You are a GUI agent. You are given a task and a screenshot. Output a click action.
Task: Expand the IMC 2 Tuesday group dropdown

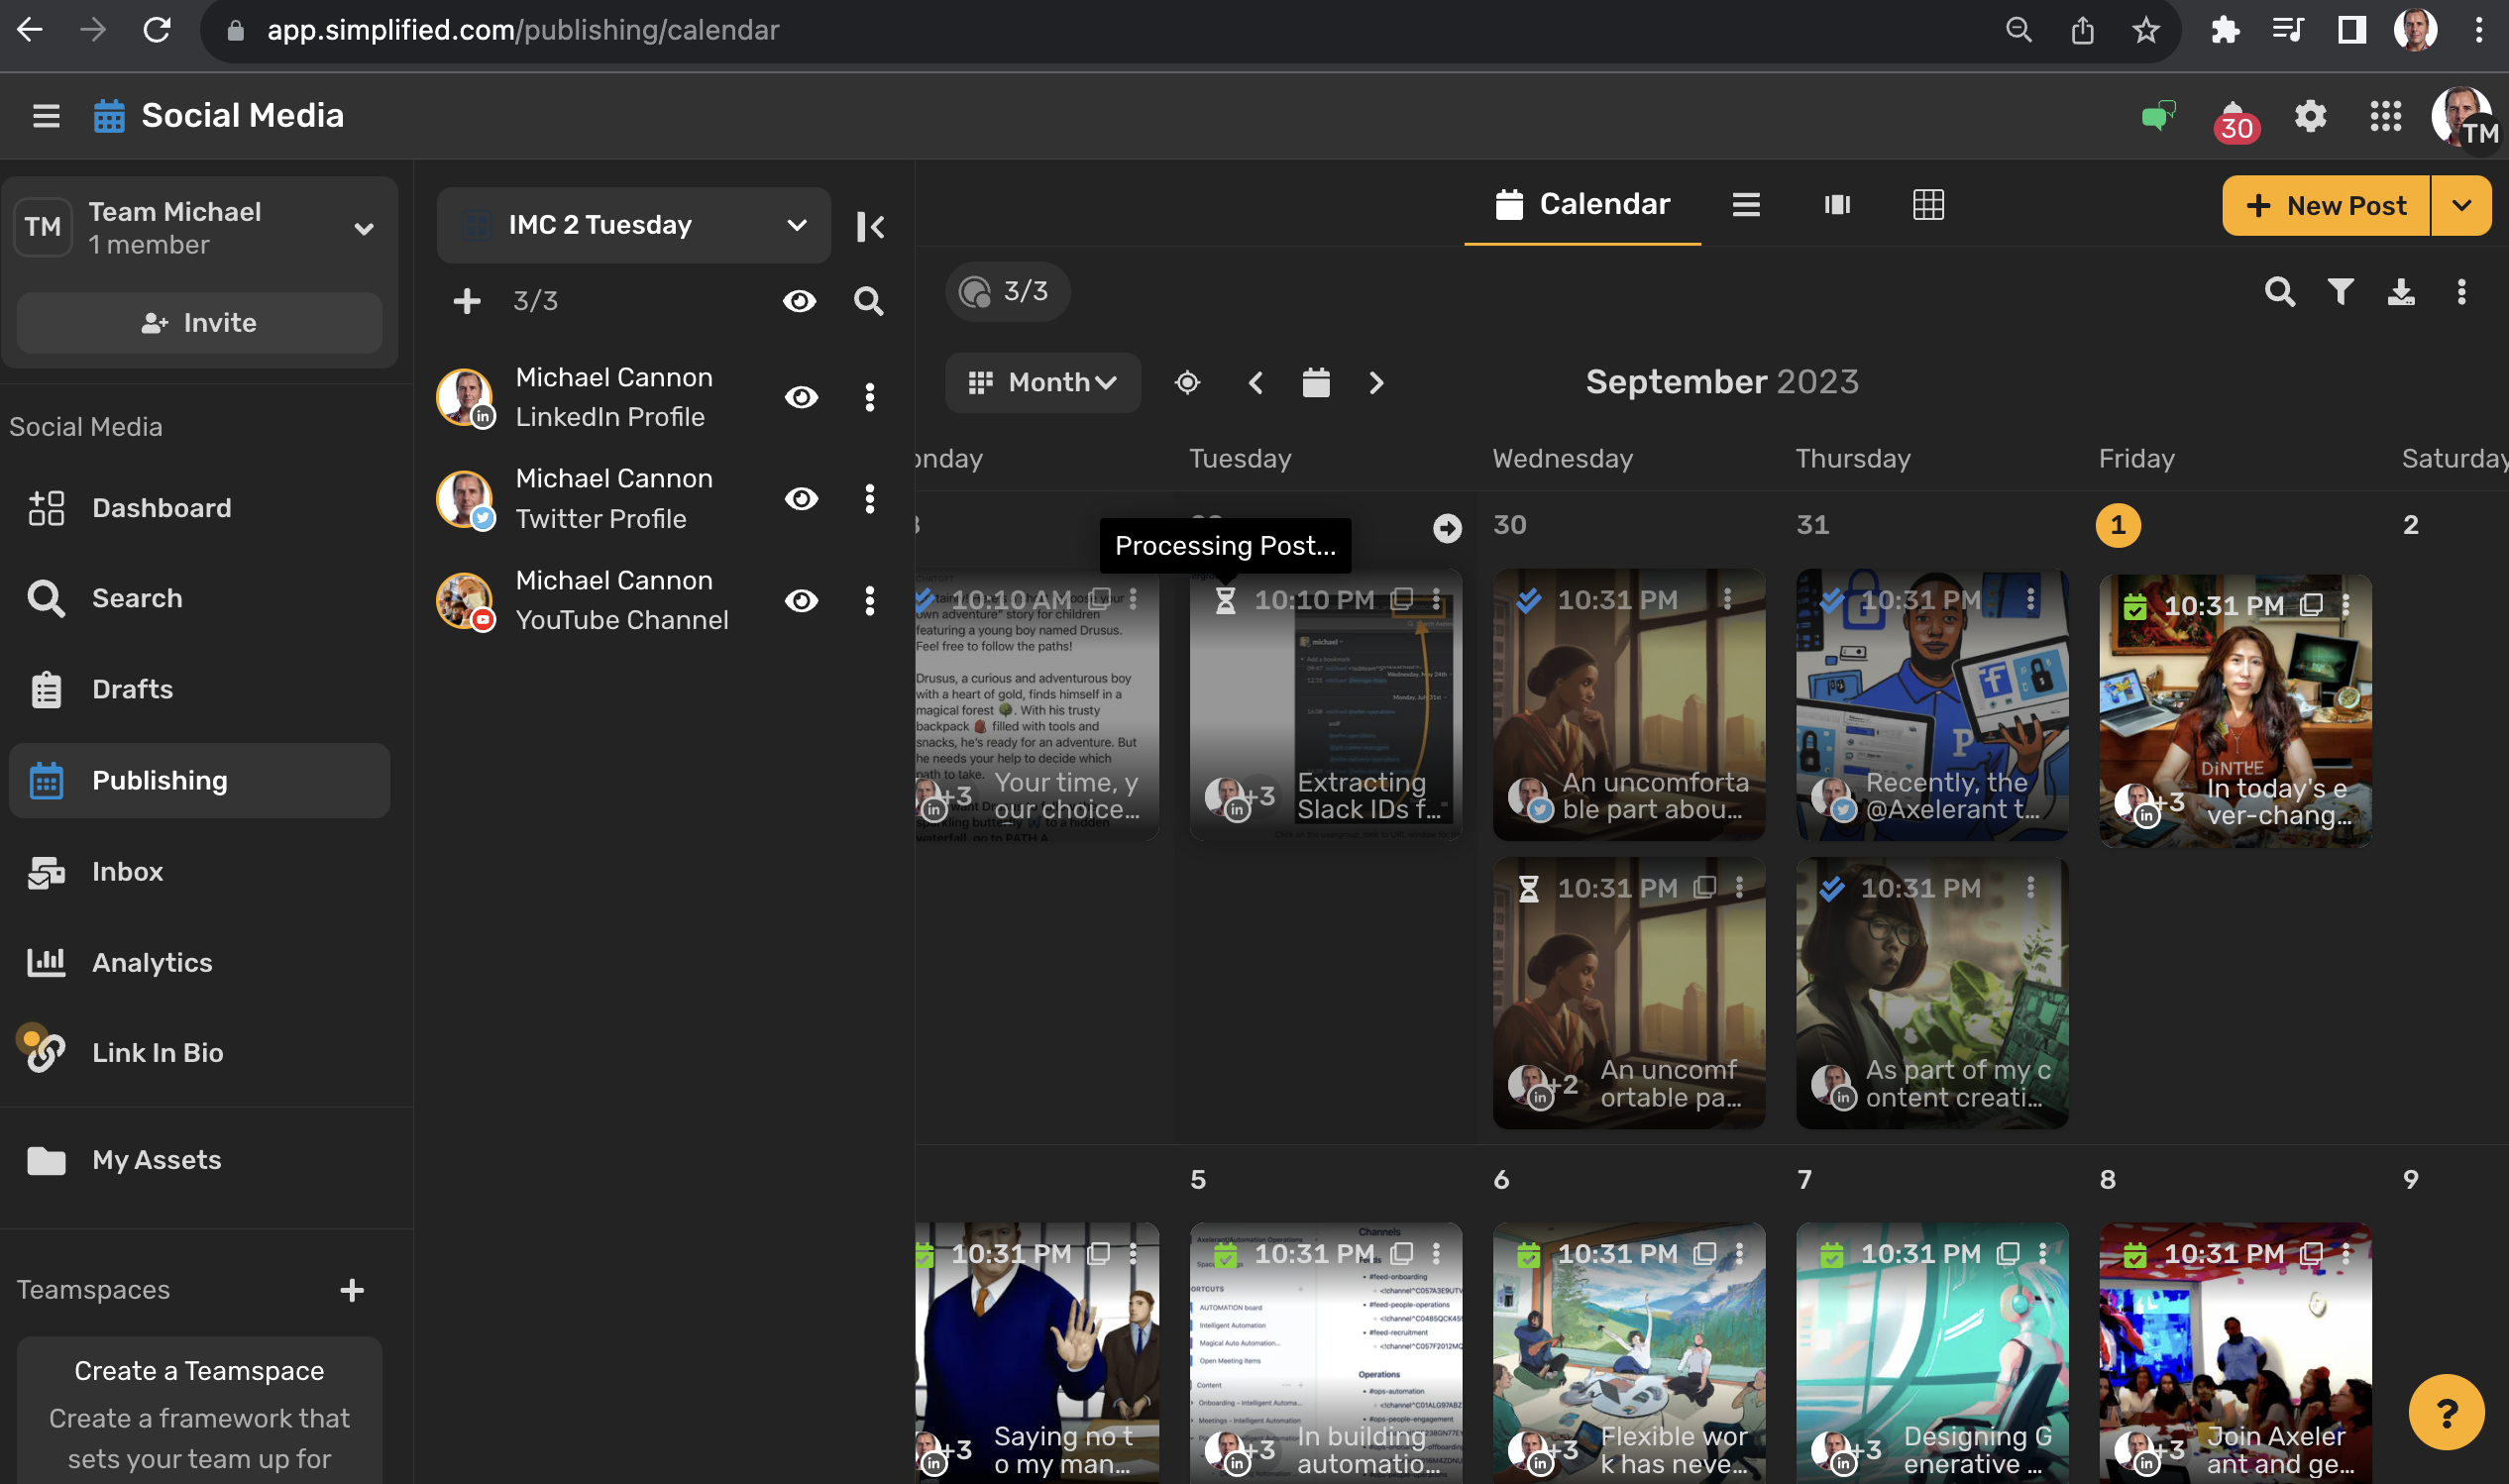[796, 225]
